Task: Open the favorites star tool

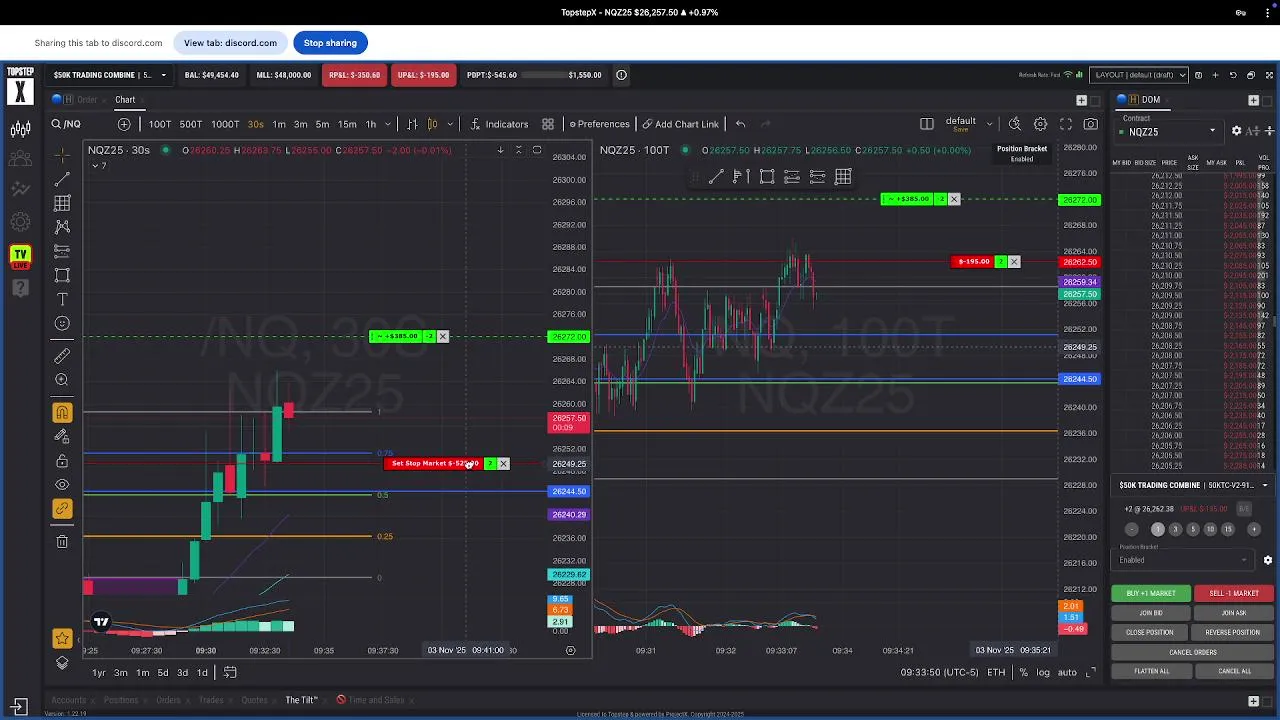Action: [62, 638]
